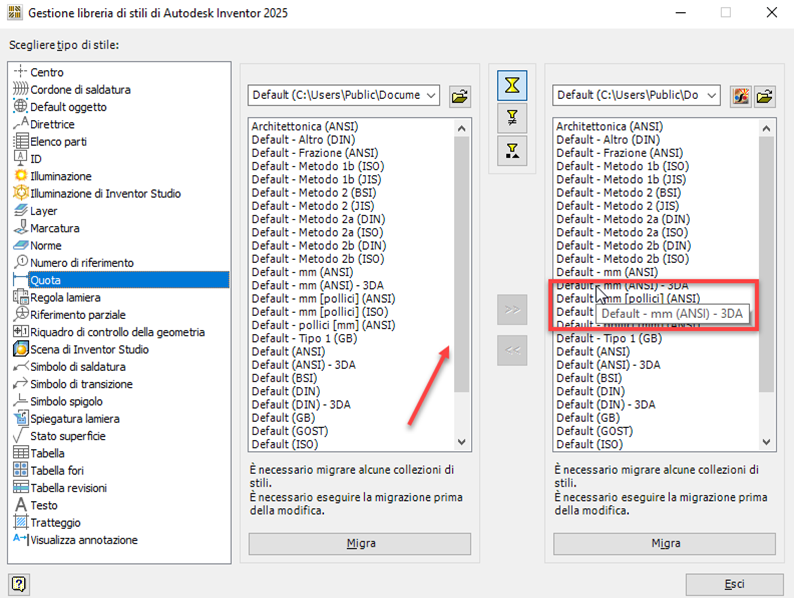Select Tabella revisioni style type
The image size is (794, 598).
point(60,488)
